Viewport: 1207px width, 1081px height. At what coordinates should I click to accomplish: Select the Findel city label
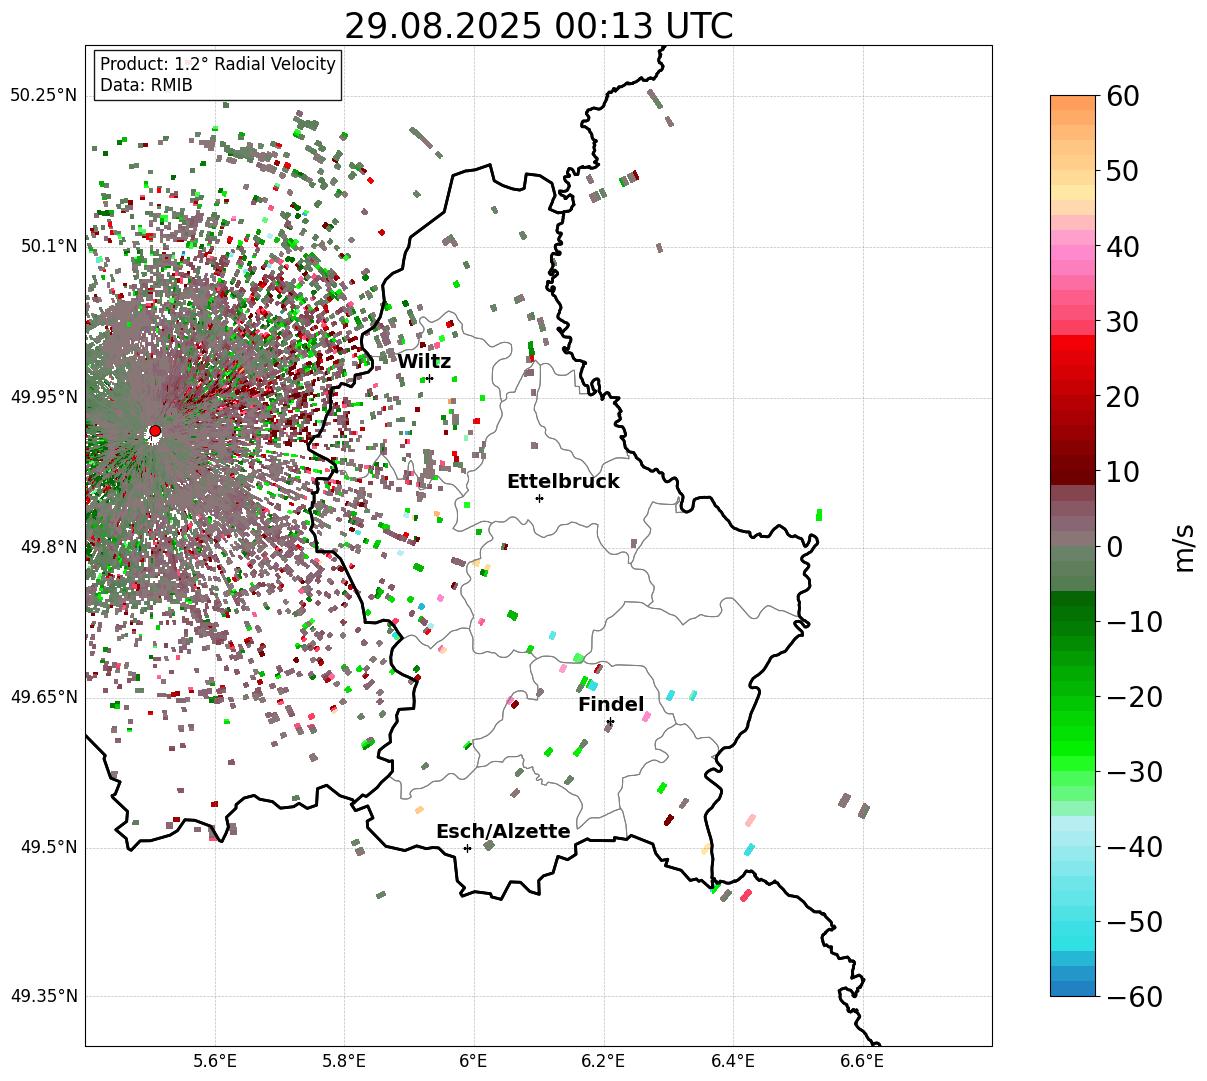(x=611, y=705)
